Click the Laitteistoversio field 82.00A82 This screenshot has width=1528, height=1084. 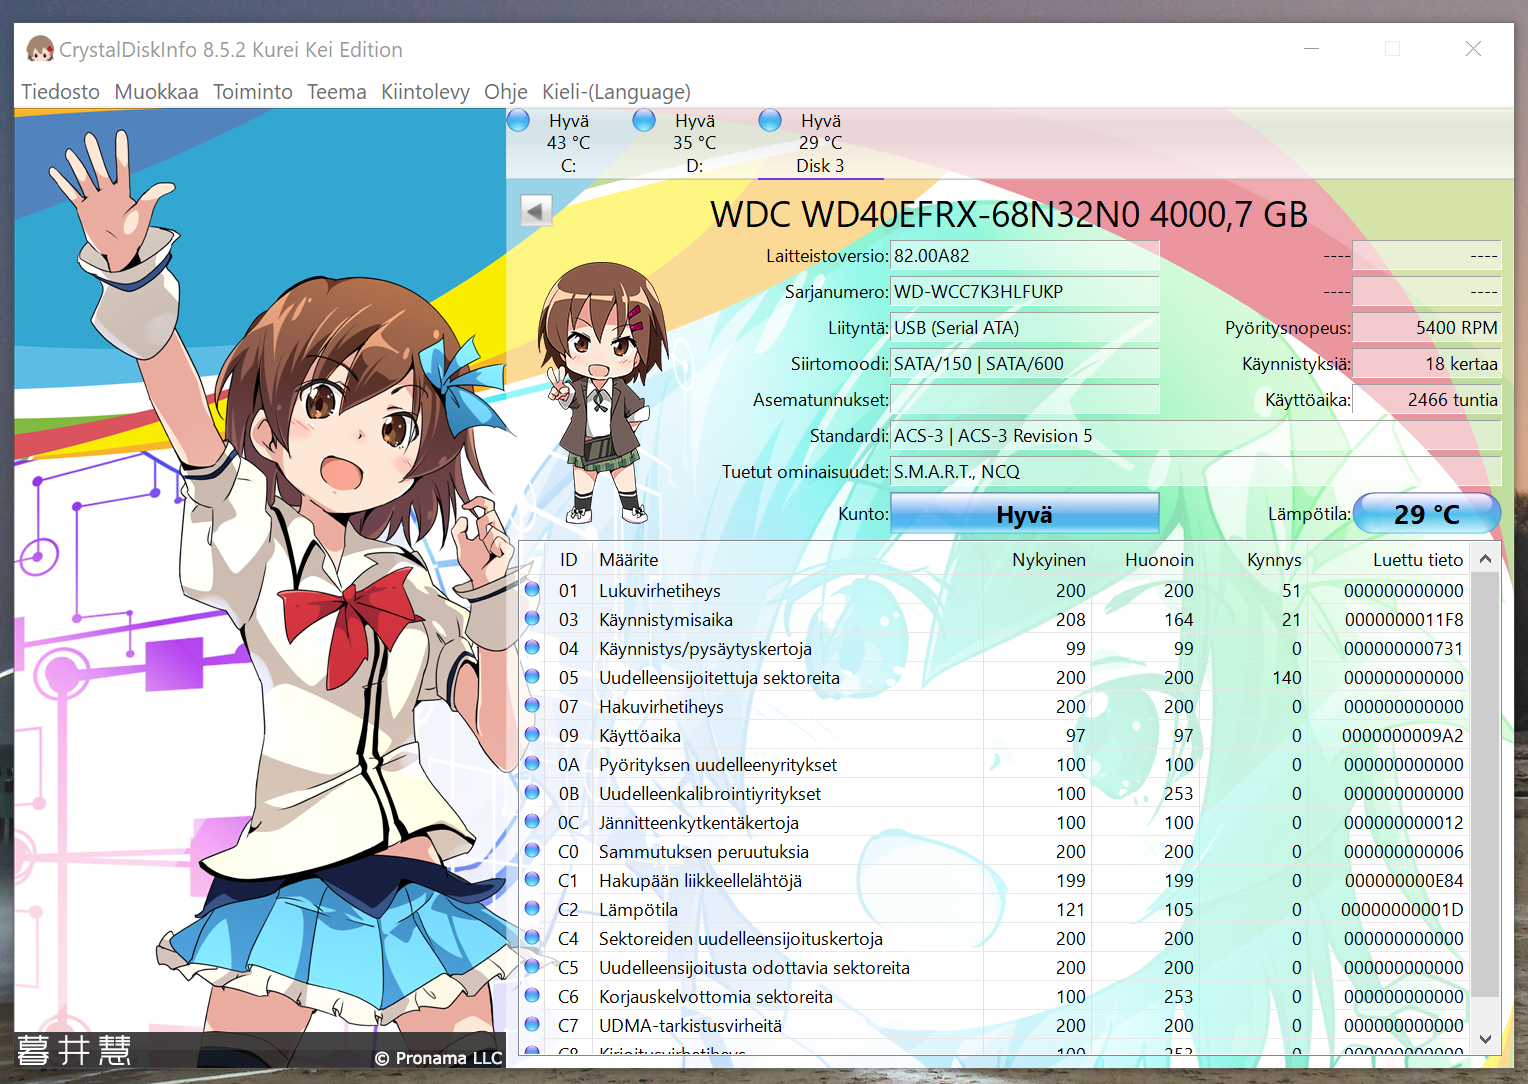[x=1025, y=256]
